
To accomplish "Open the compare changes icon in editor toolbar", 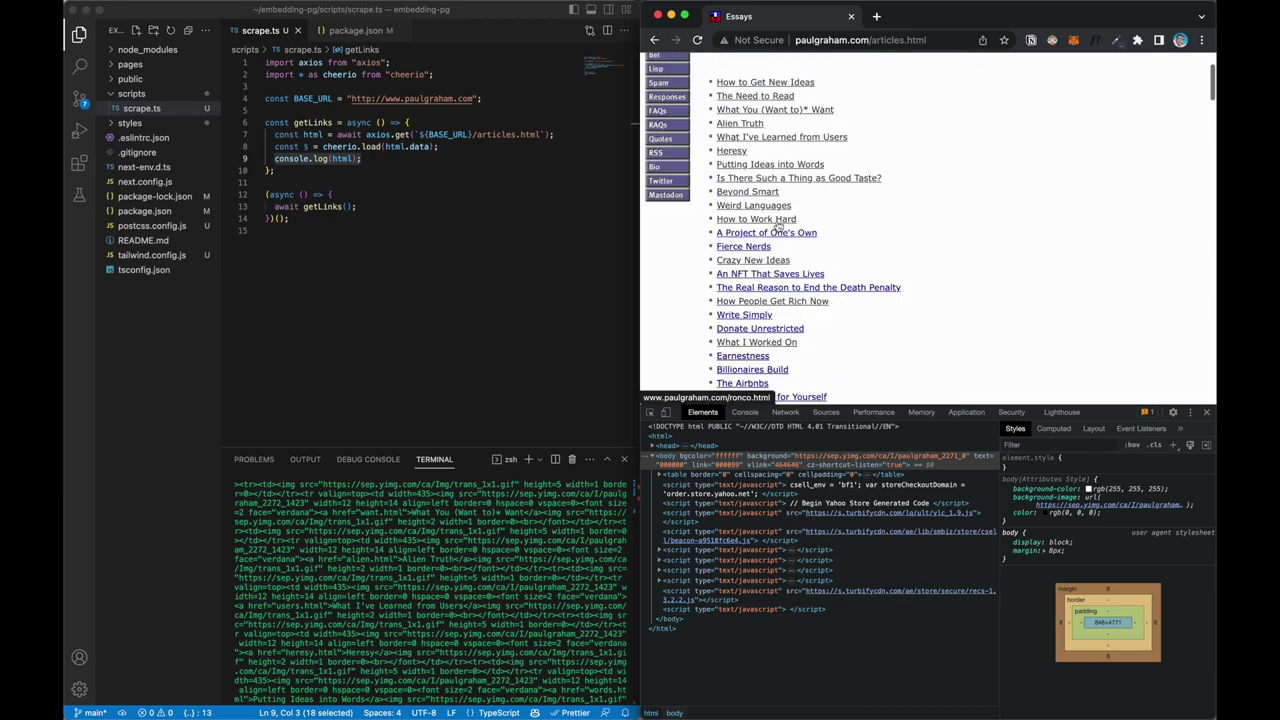I will (x=589, y=30).
